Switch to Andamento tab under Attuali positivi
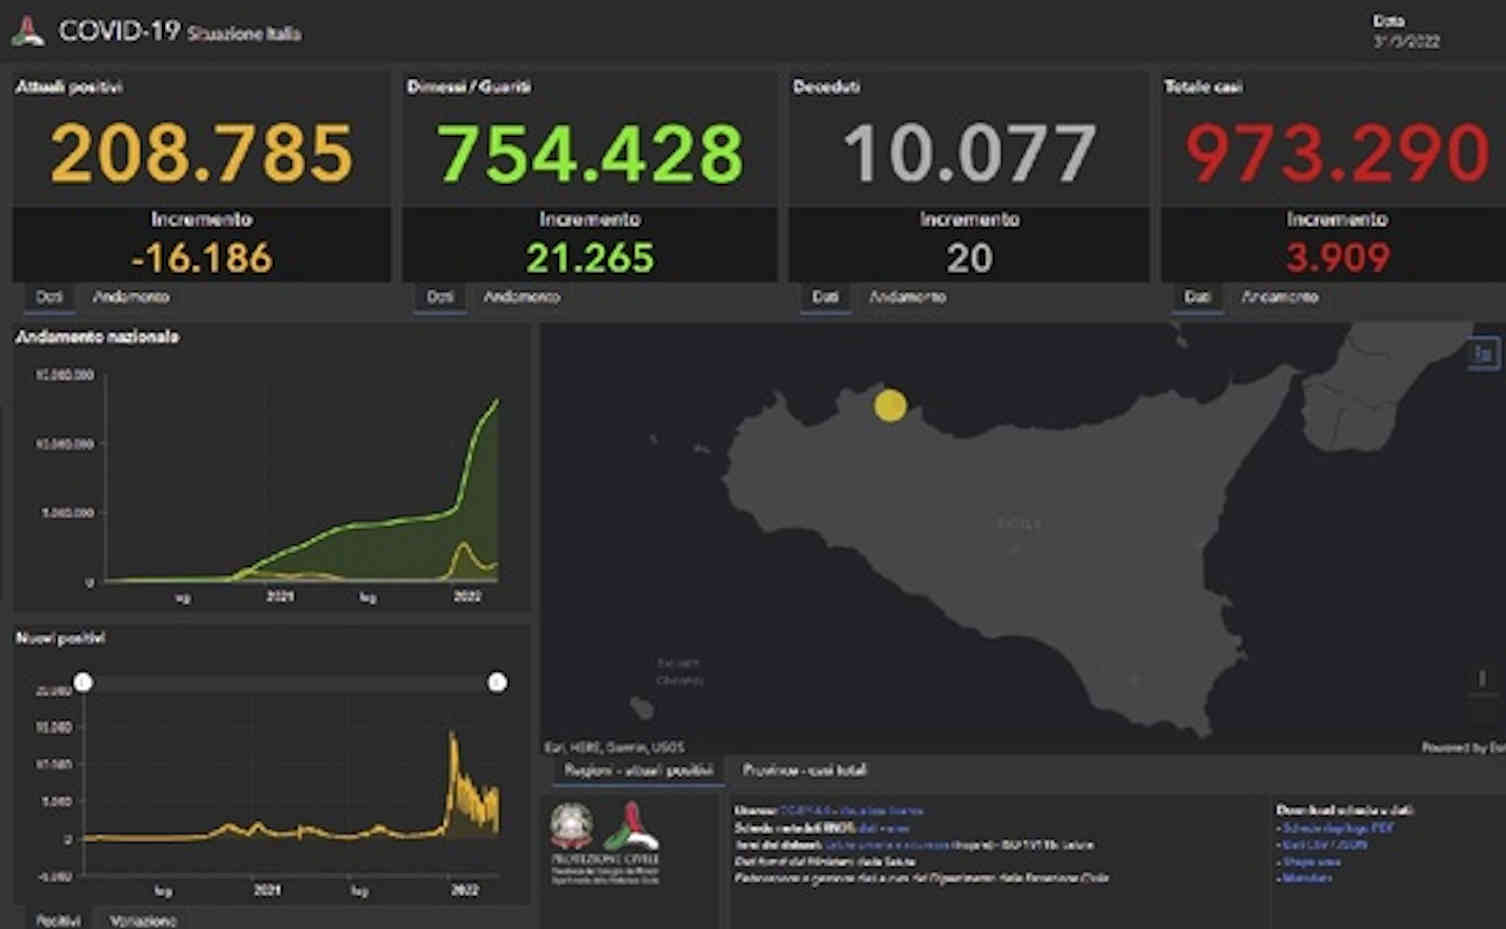Image resolution: width=1506 pixels, height=929 pixels. (x=131, y=297)
